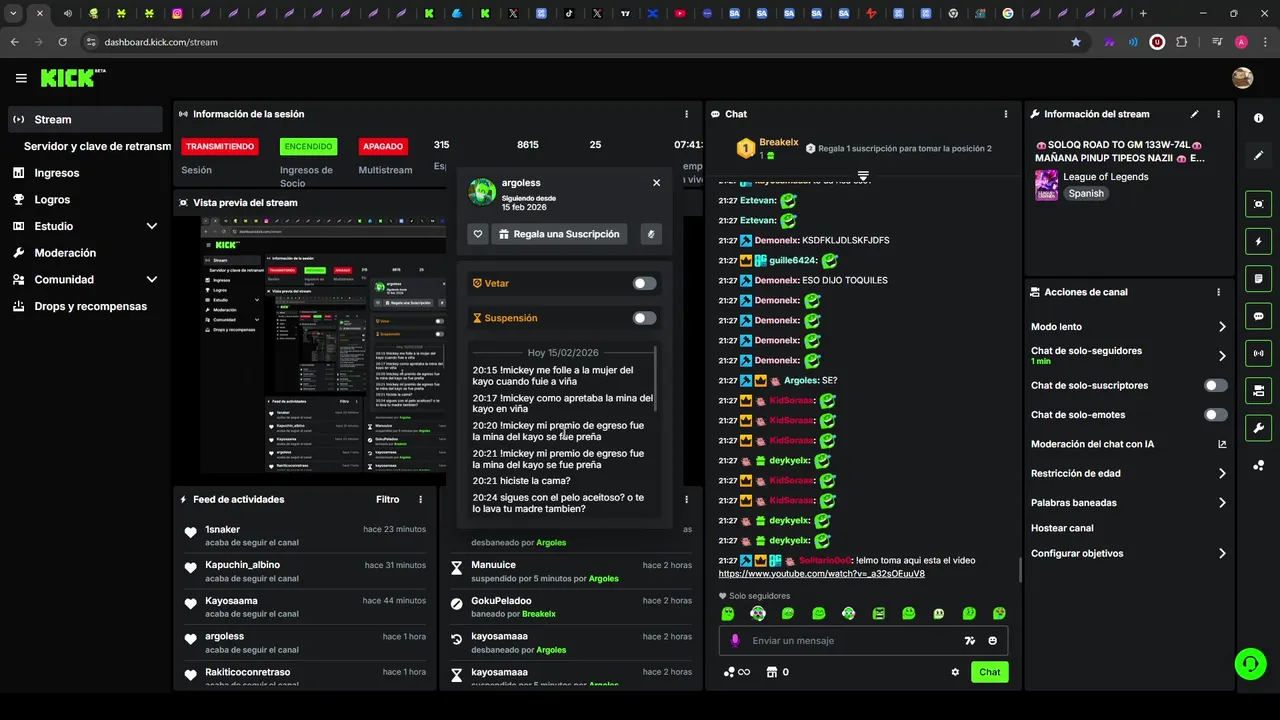Screen dimensions: 1280x720
Task: Edit stream info with the pencil icon
Action: click(1194, 114)
